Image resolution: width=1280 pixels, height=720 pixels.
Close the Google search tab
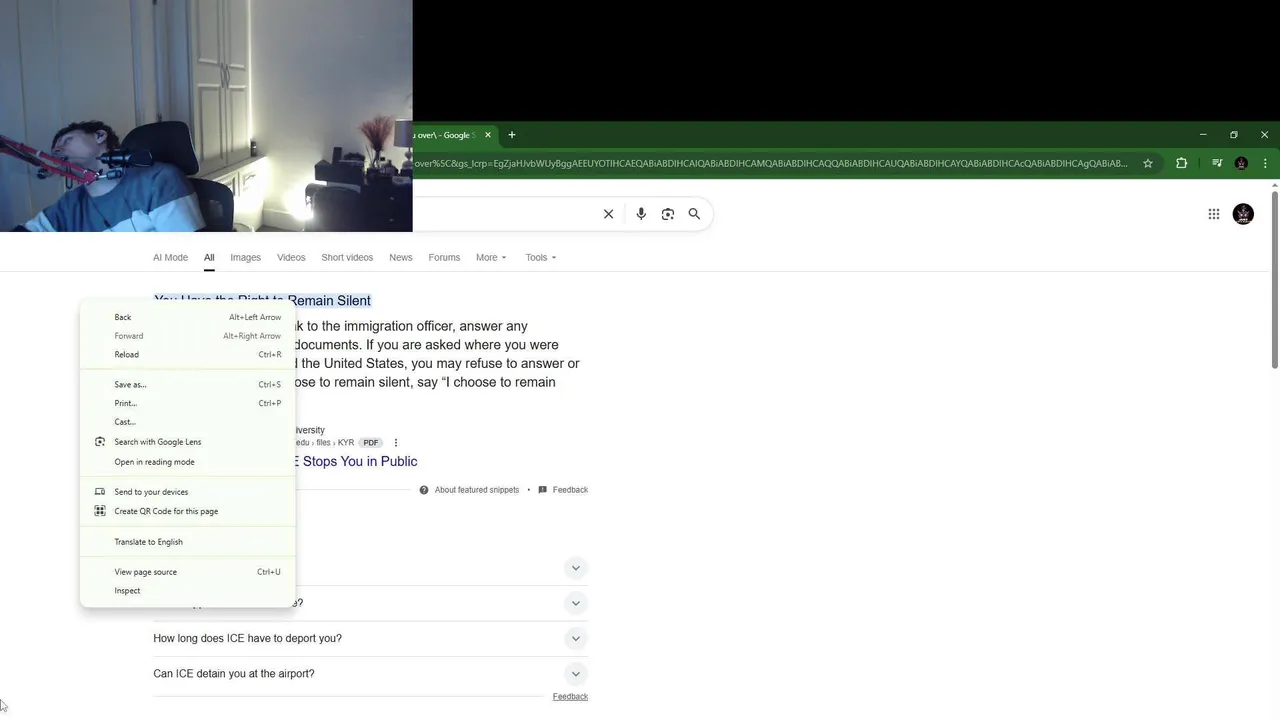tap(488, 135)
